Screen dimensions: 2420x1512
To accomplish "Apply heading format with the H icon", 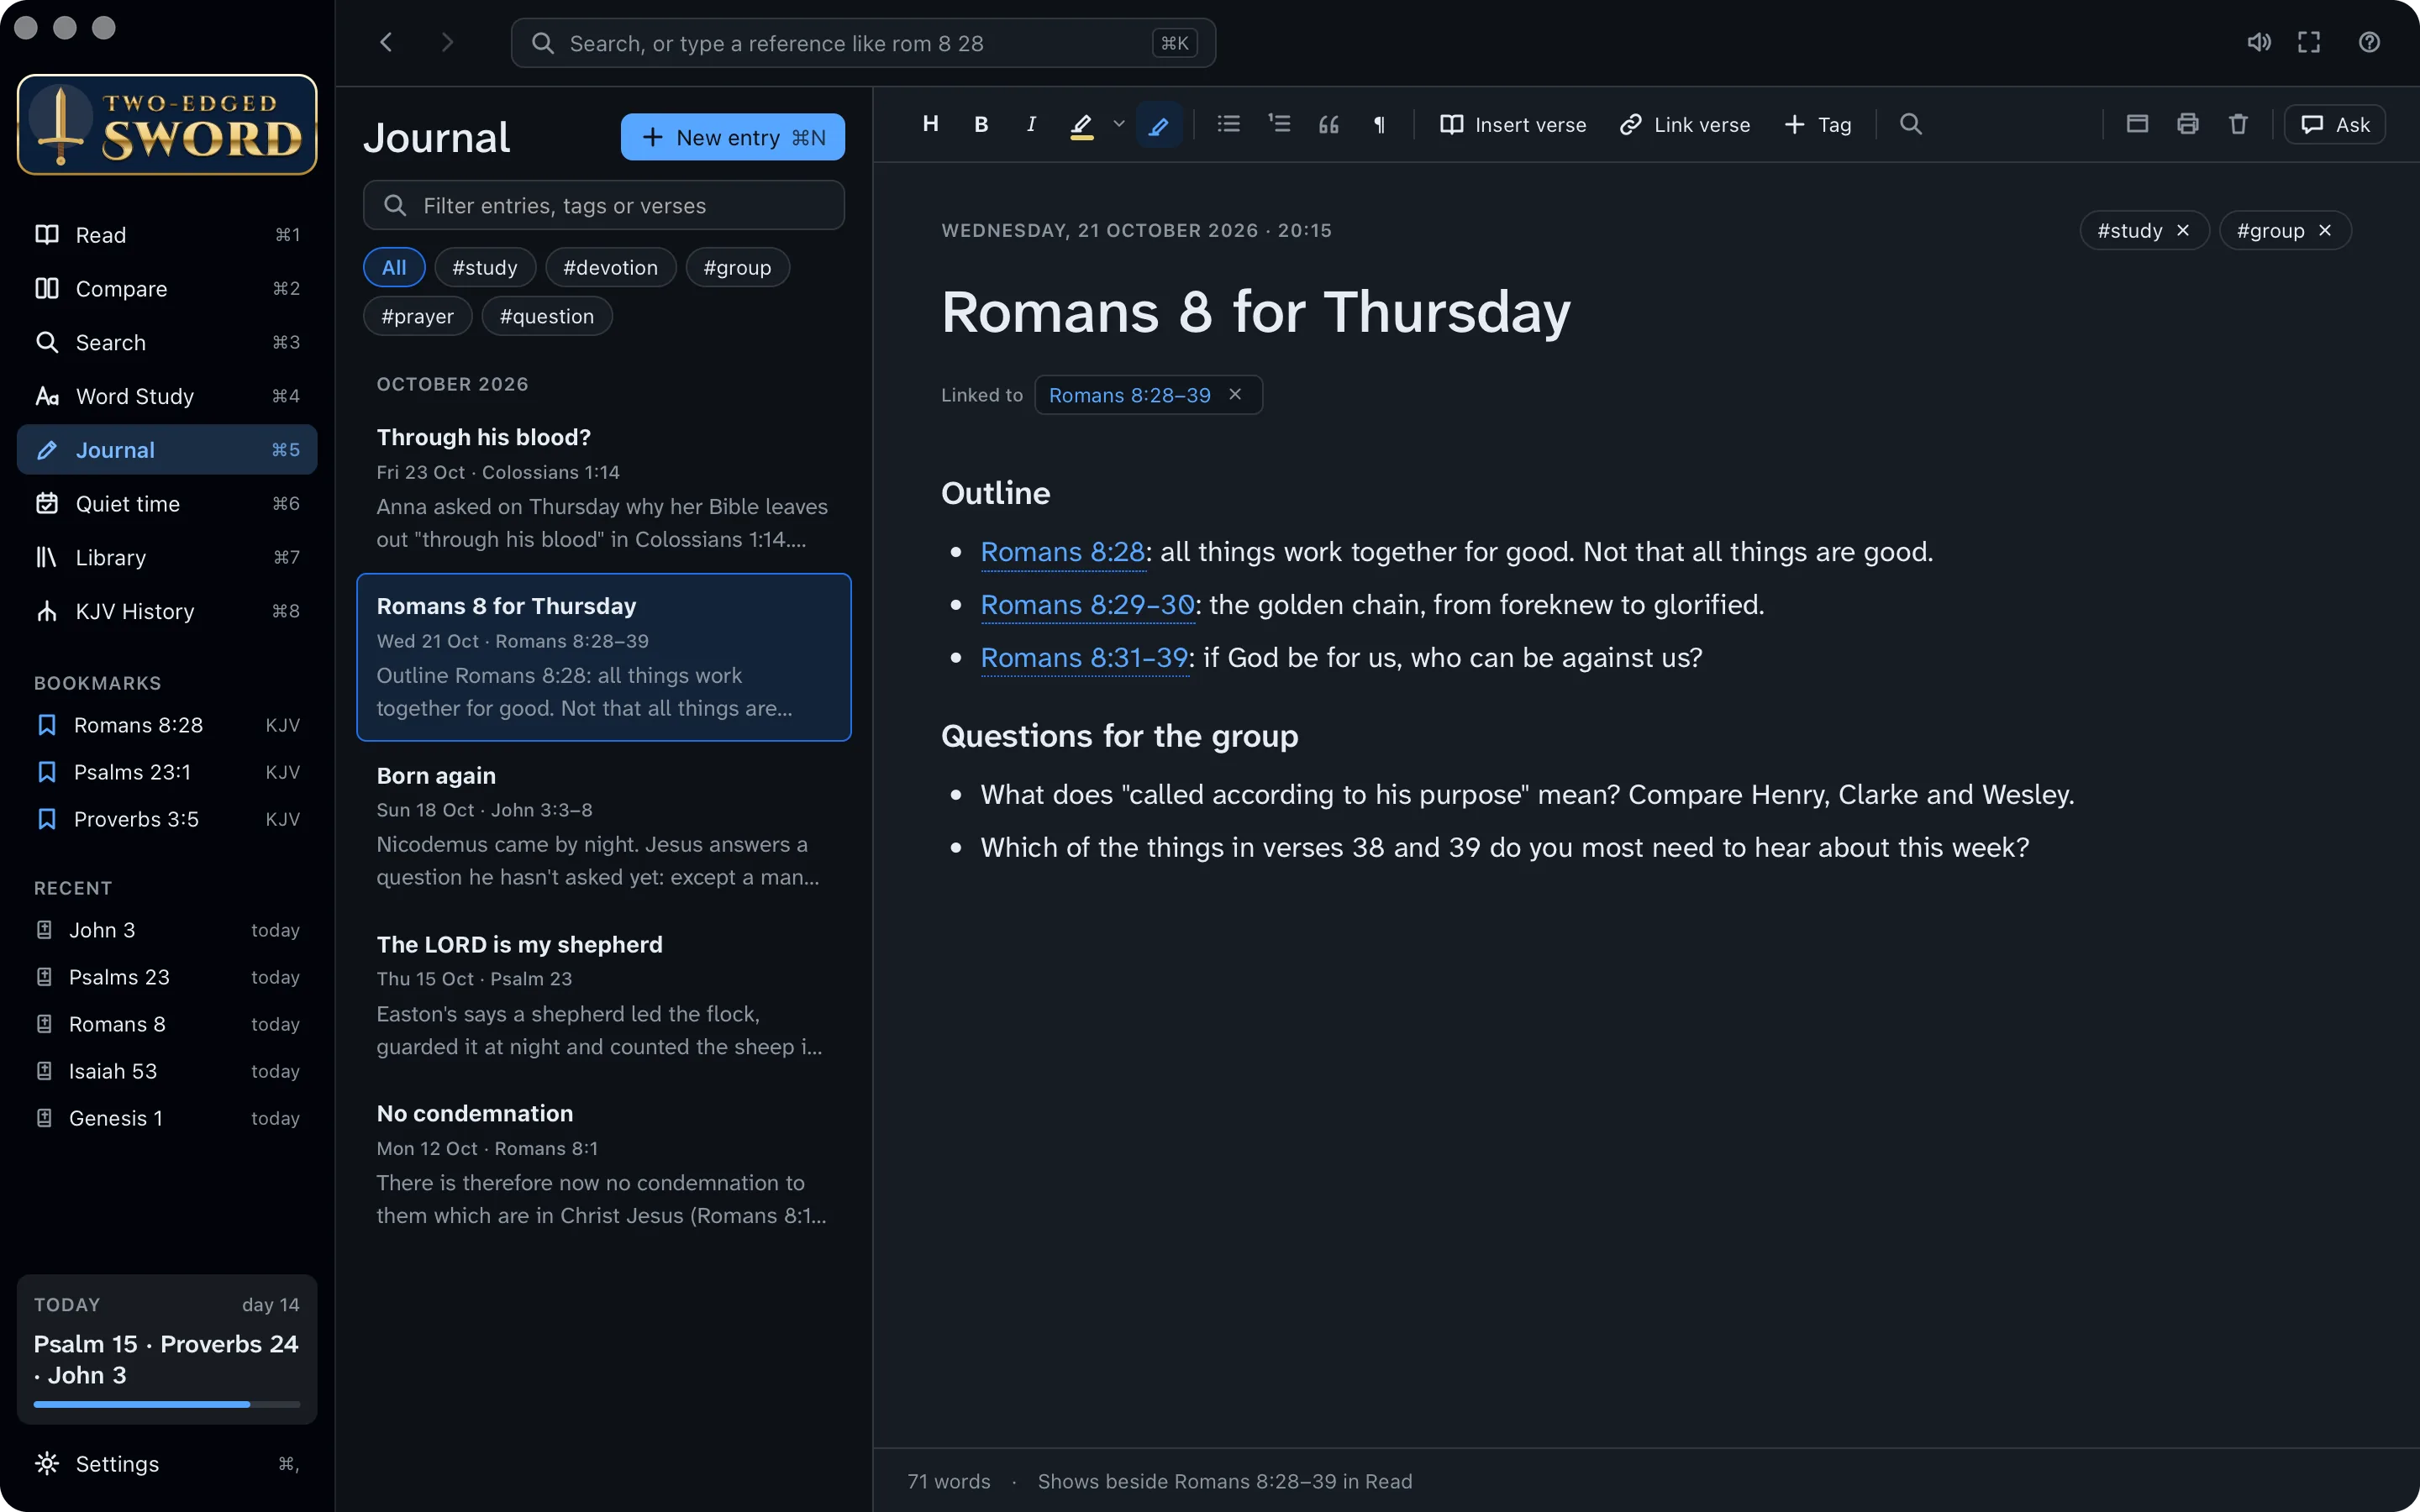I will [930, 124].
